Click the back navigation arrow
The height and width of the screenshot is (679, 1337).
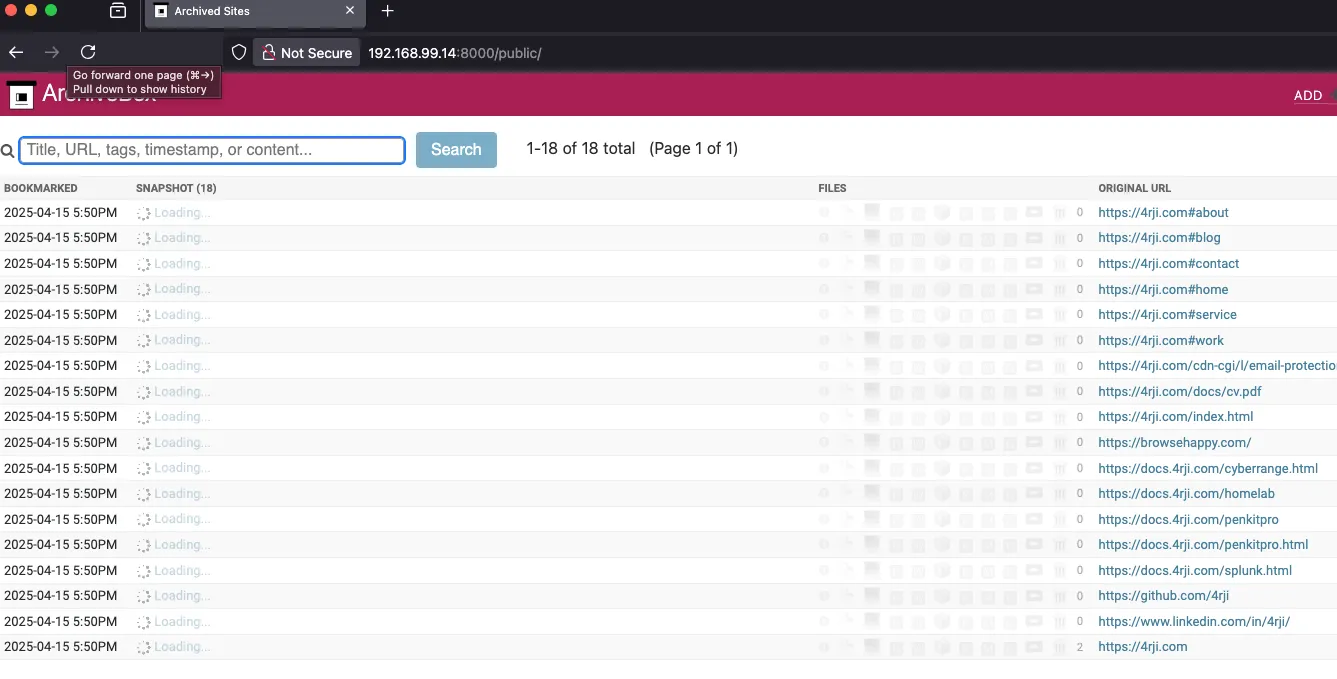pos(17,52)
